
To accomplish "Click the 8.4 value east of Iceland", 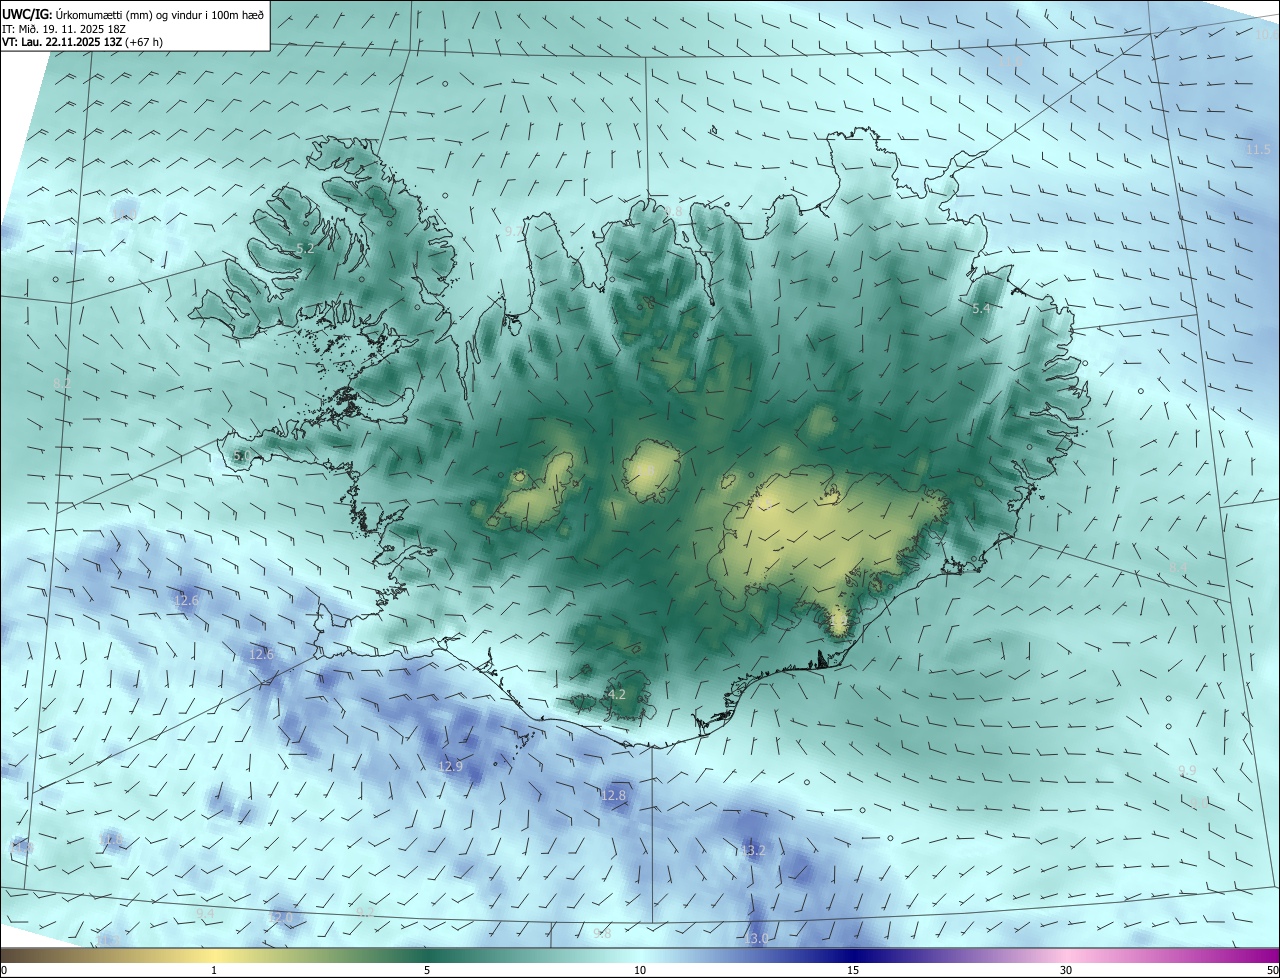I will 1180,568.
